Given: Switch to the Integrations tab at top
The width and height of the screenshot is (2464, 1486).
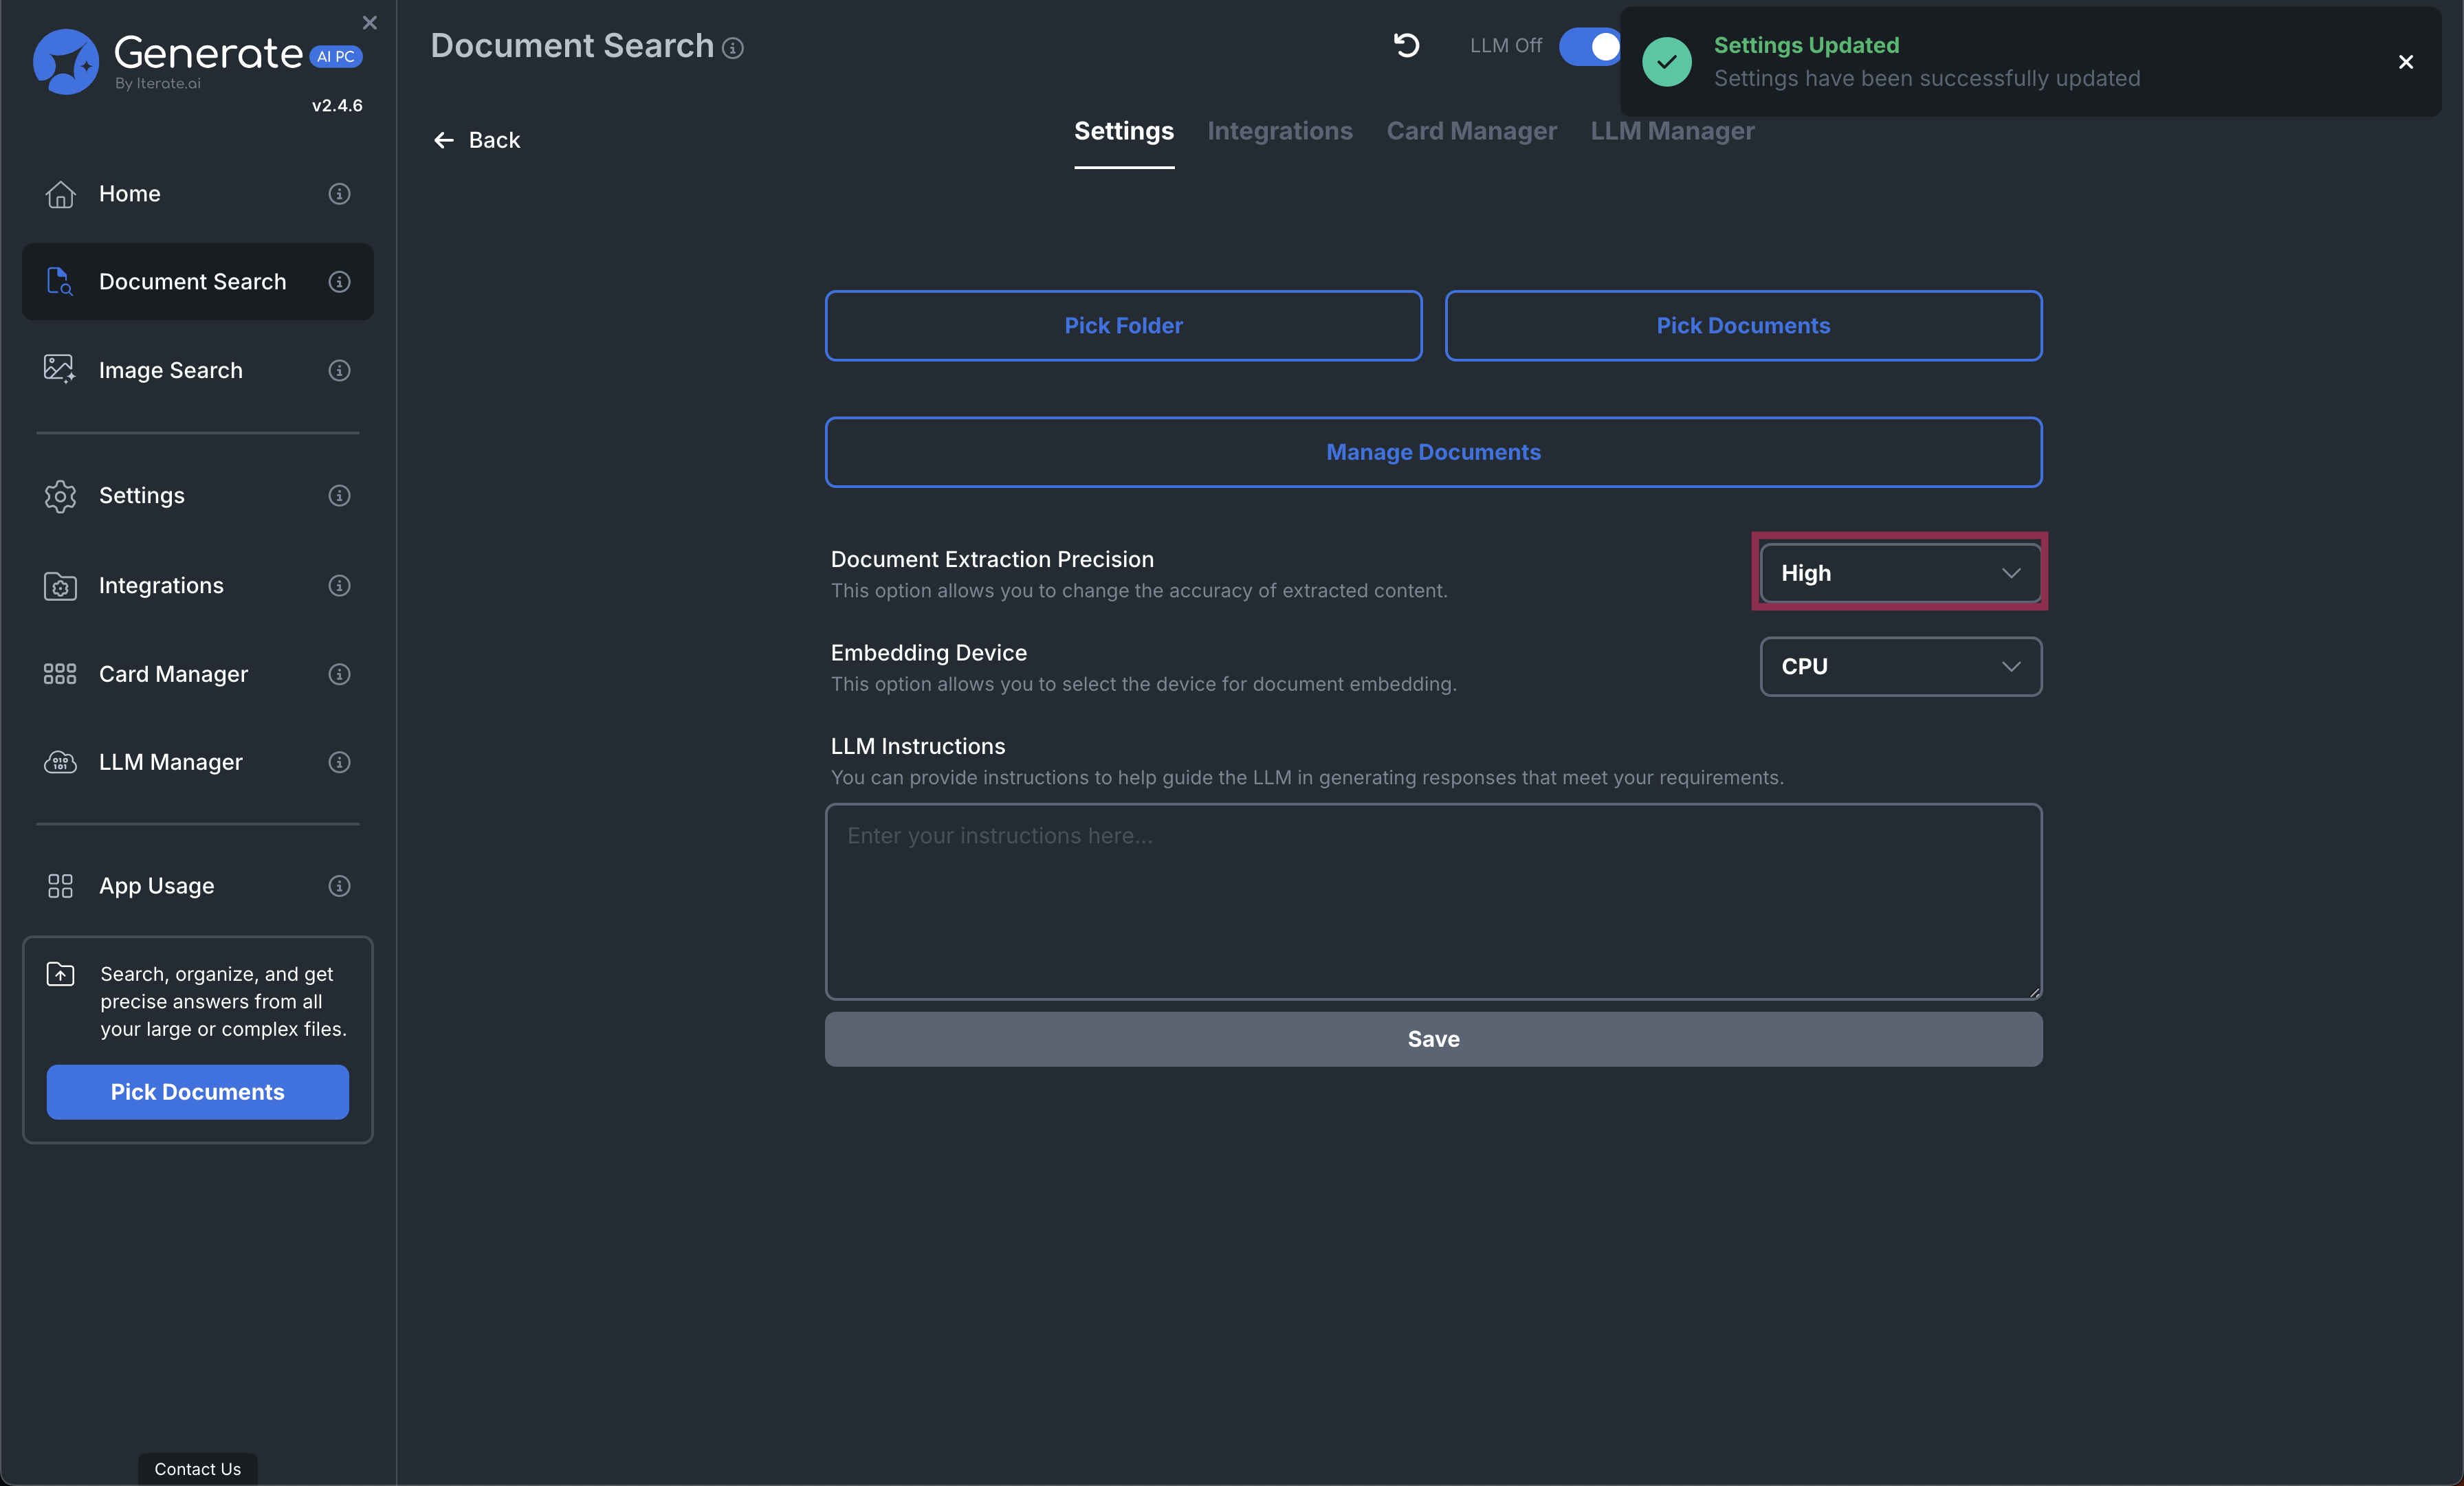Looking at the screenshot, I should click(x=1280, y=131).
